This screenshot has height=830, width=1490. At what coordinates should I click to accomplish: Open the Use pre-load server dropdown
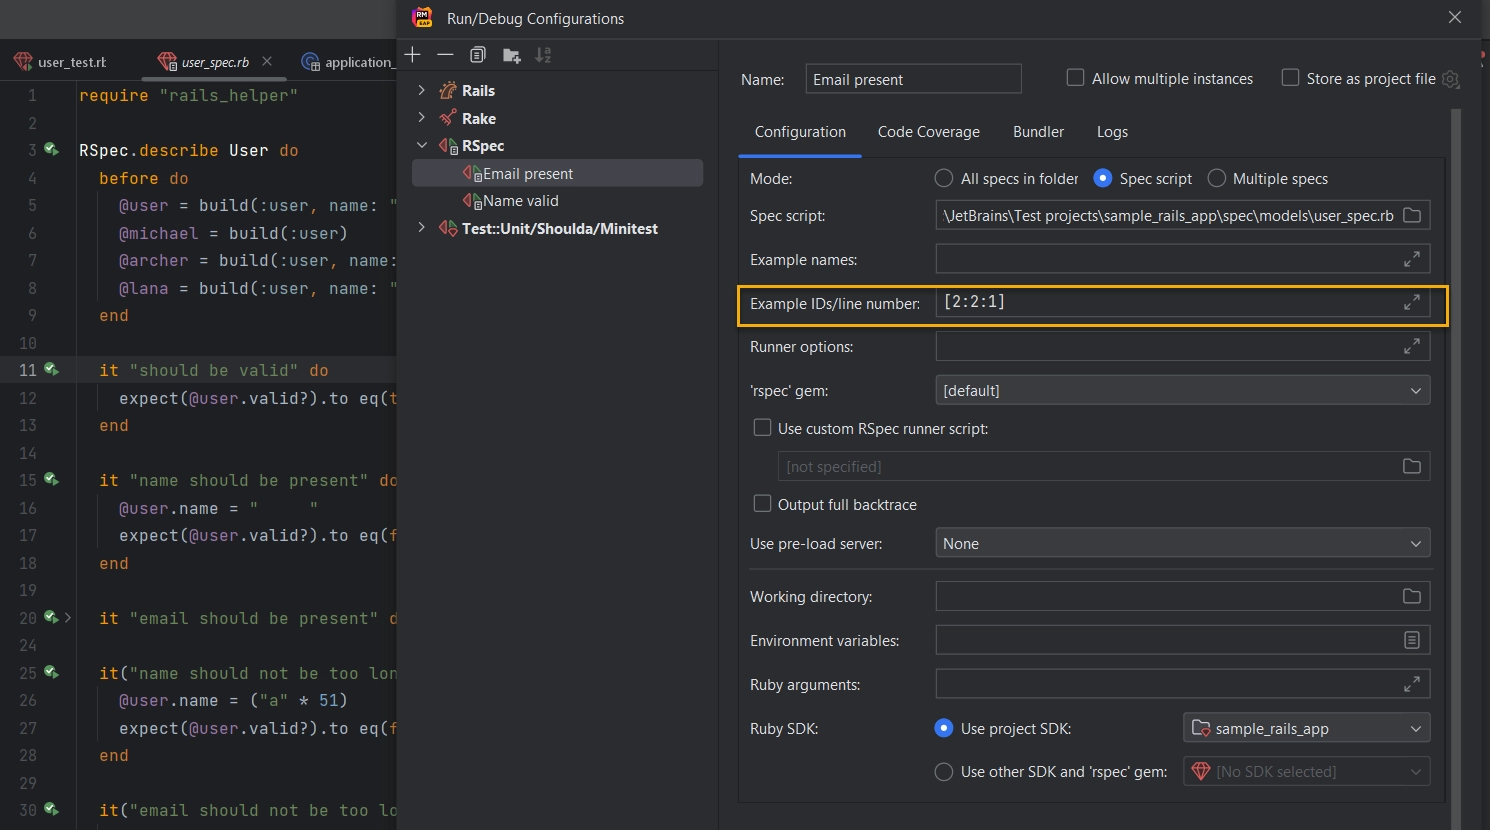click(x=1183, y=543)
